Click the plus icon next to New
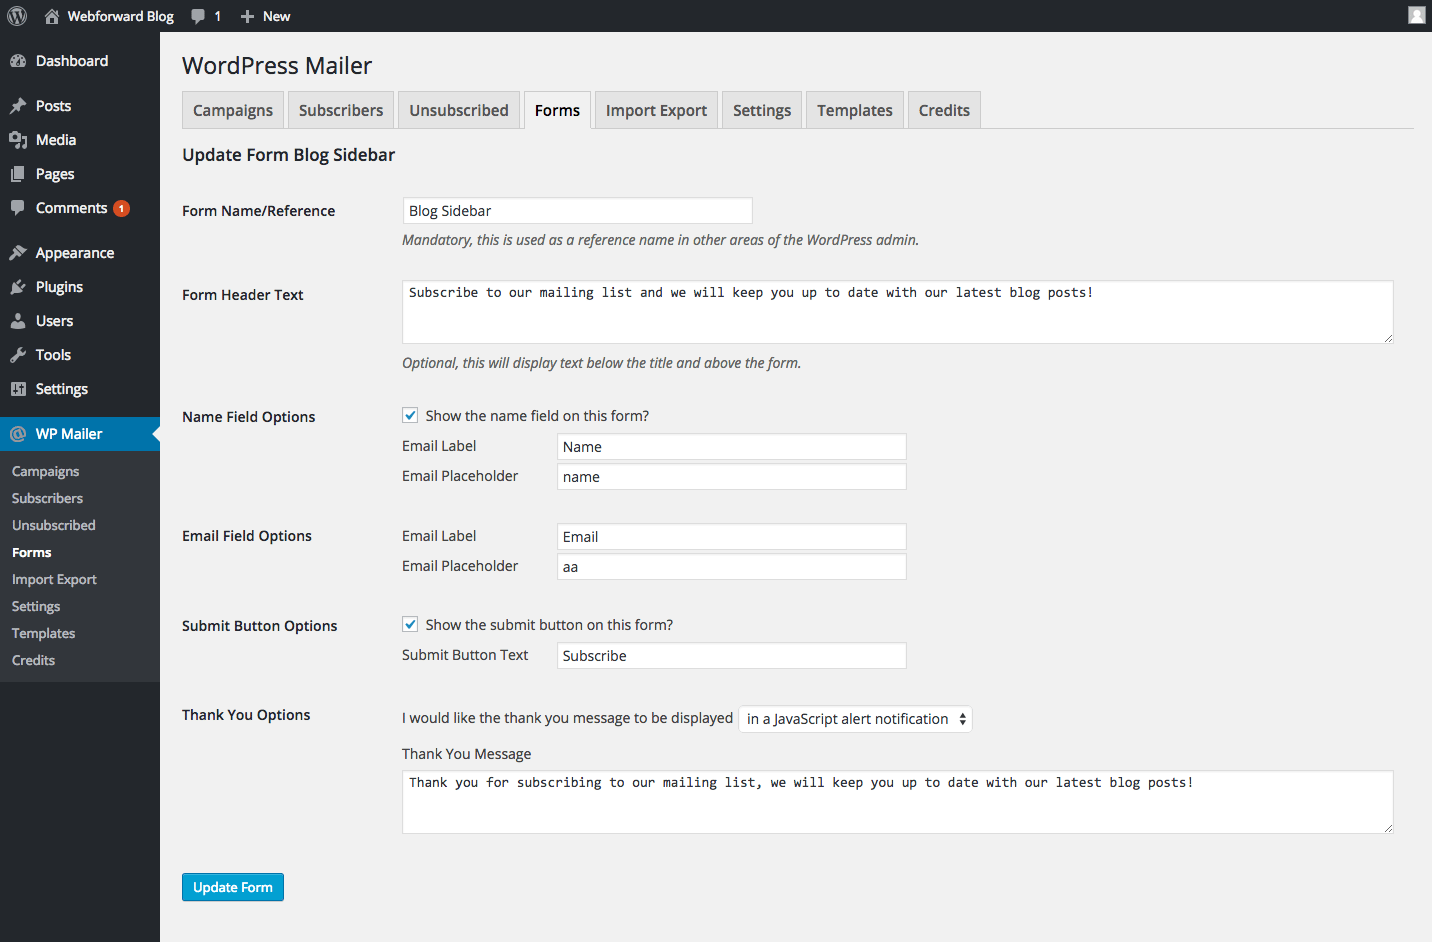The width and height of the screenshot is (1432, 942). point(247,16)
